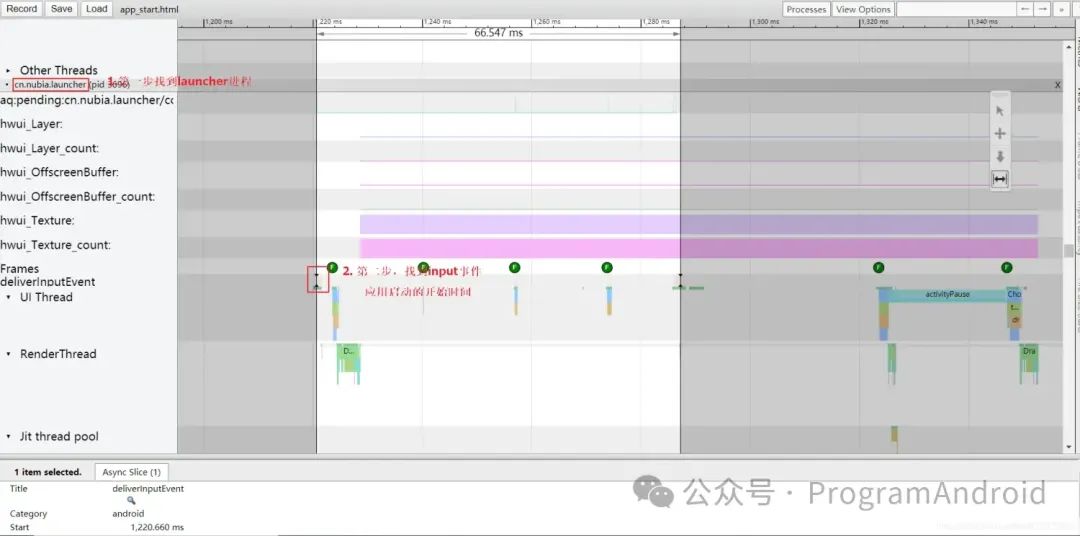Click the purple hwui_Texture counter bar
Image resolution: width=1080 pixels, height=536 pixels.
[x=698, y=224]
